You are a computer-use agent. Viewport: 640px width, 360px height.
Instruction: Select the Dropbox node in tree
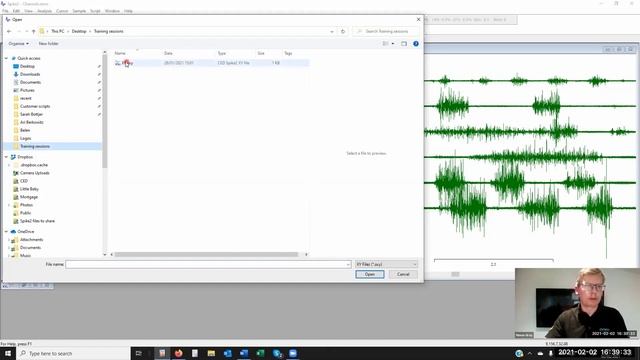(x=25, y=157)
